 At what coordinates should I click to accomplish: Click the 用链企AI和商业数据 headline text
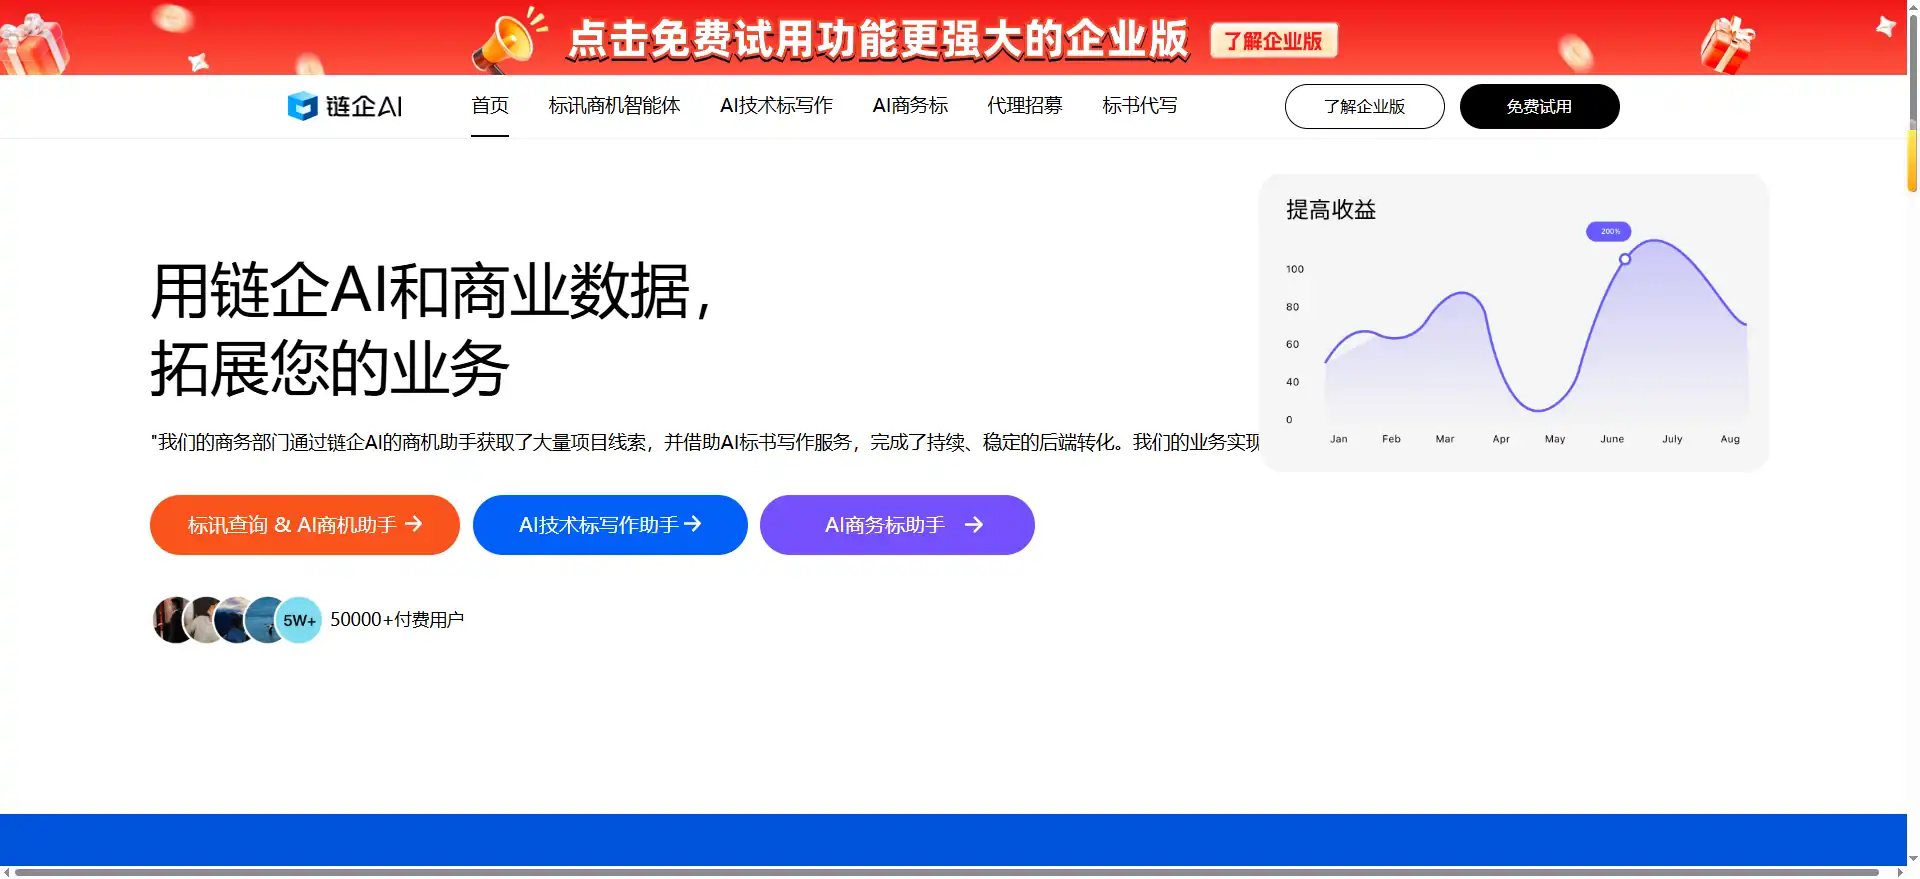pos(432,292)
